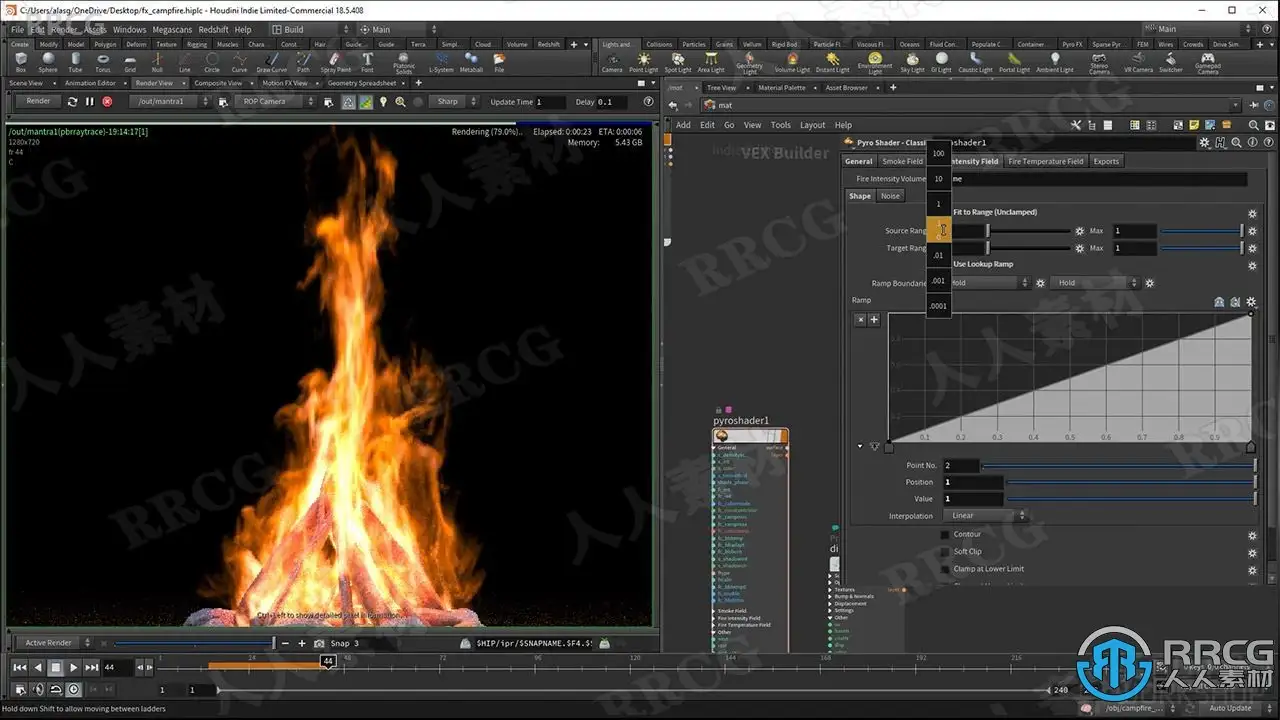The image size is (1280, 720).
Task: Switch to the Smoke Field tab
Action: pyautogui.click(x=902, y=161)
